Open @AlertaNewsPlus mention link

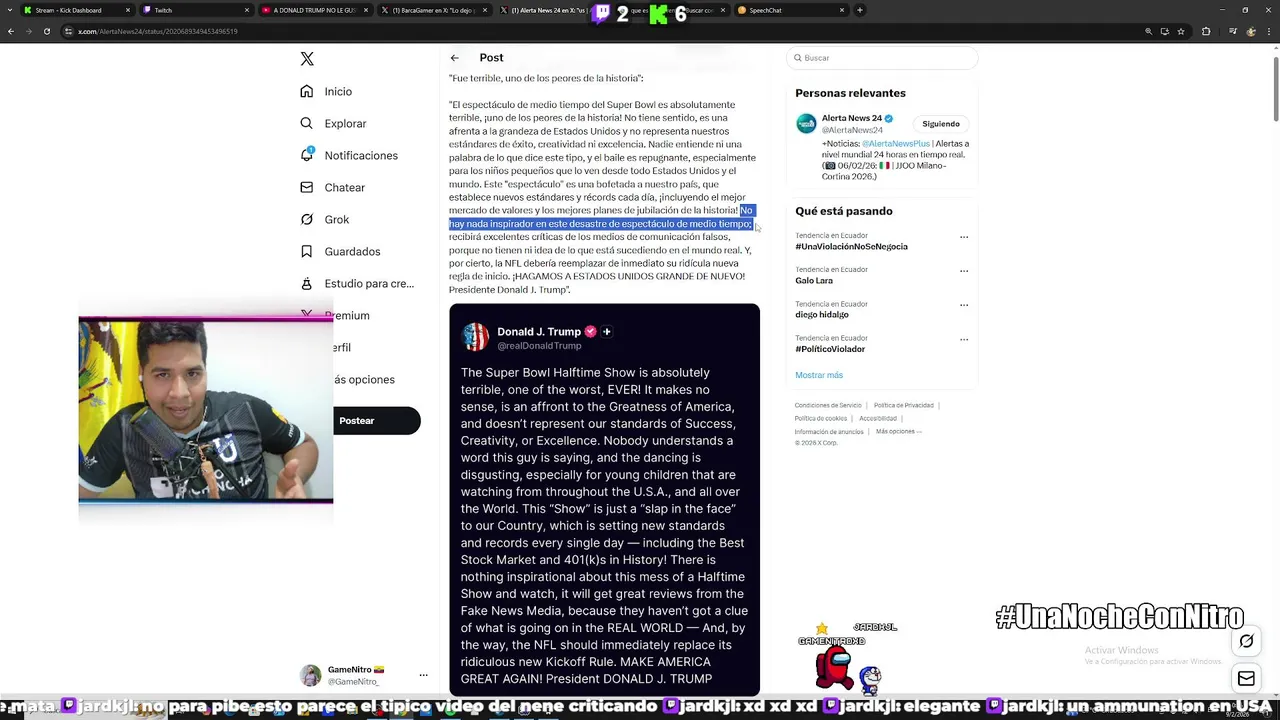coord(896,143)
